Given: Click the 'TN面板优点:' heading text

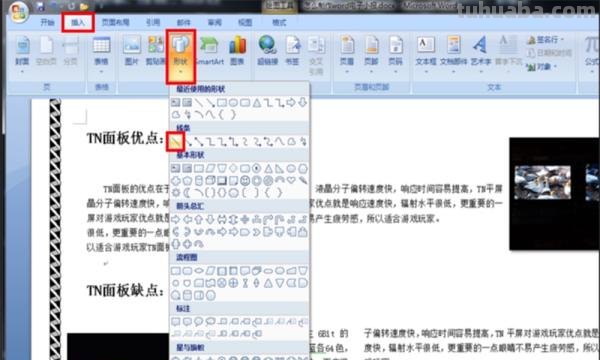Looking at the screenshot, I should (x=126, y=138).
